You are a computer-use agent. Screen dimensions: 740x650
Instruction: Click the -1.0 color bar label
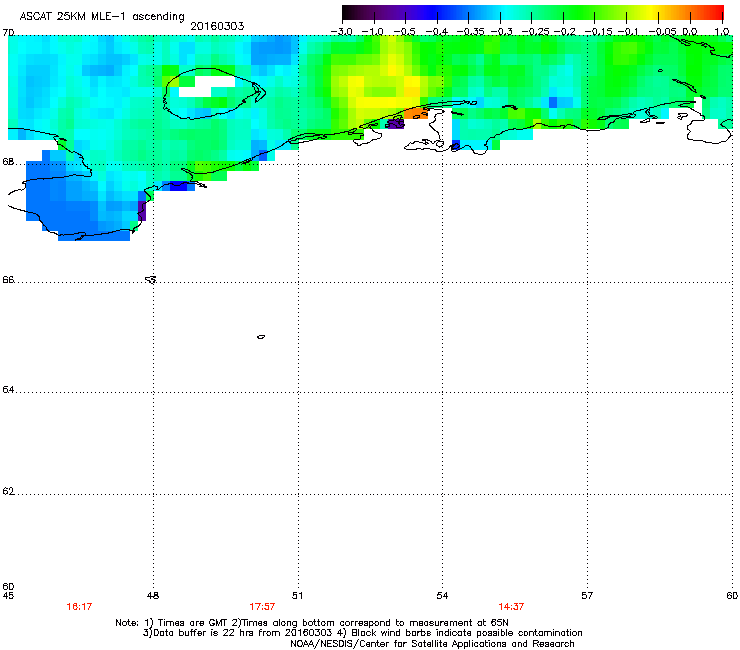pos(373,32)
